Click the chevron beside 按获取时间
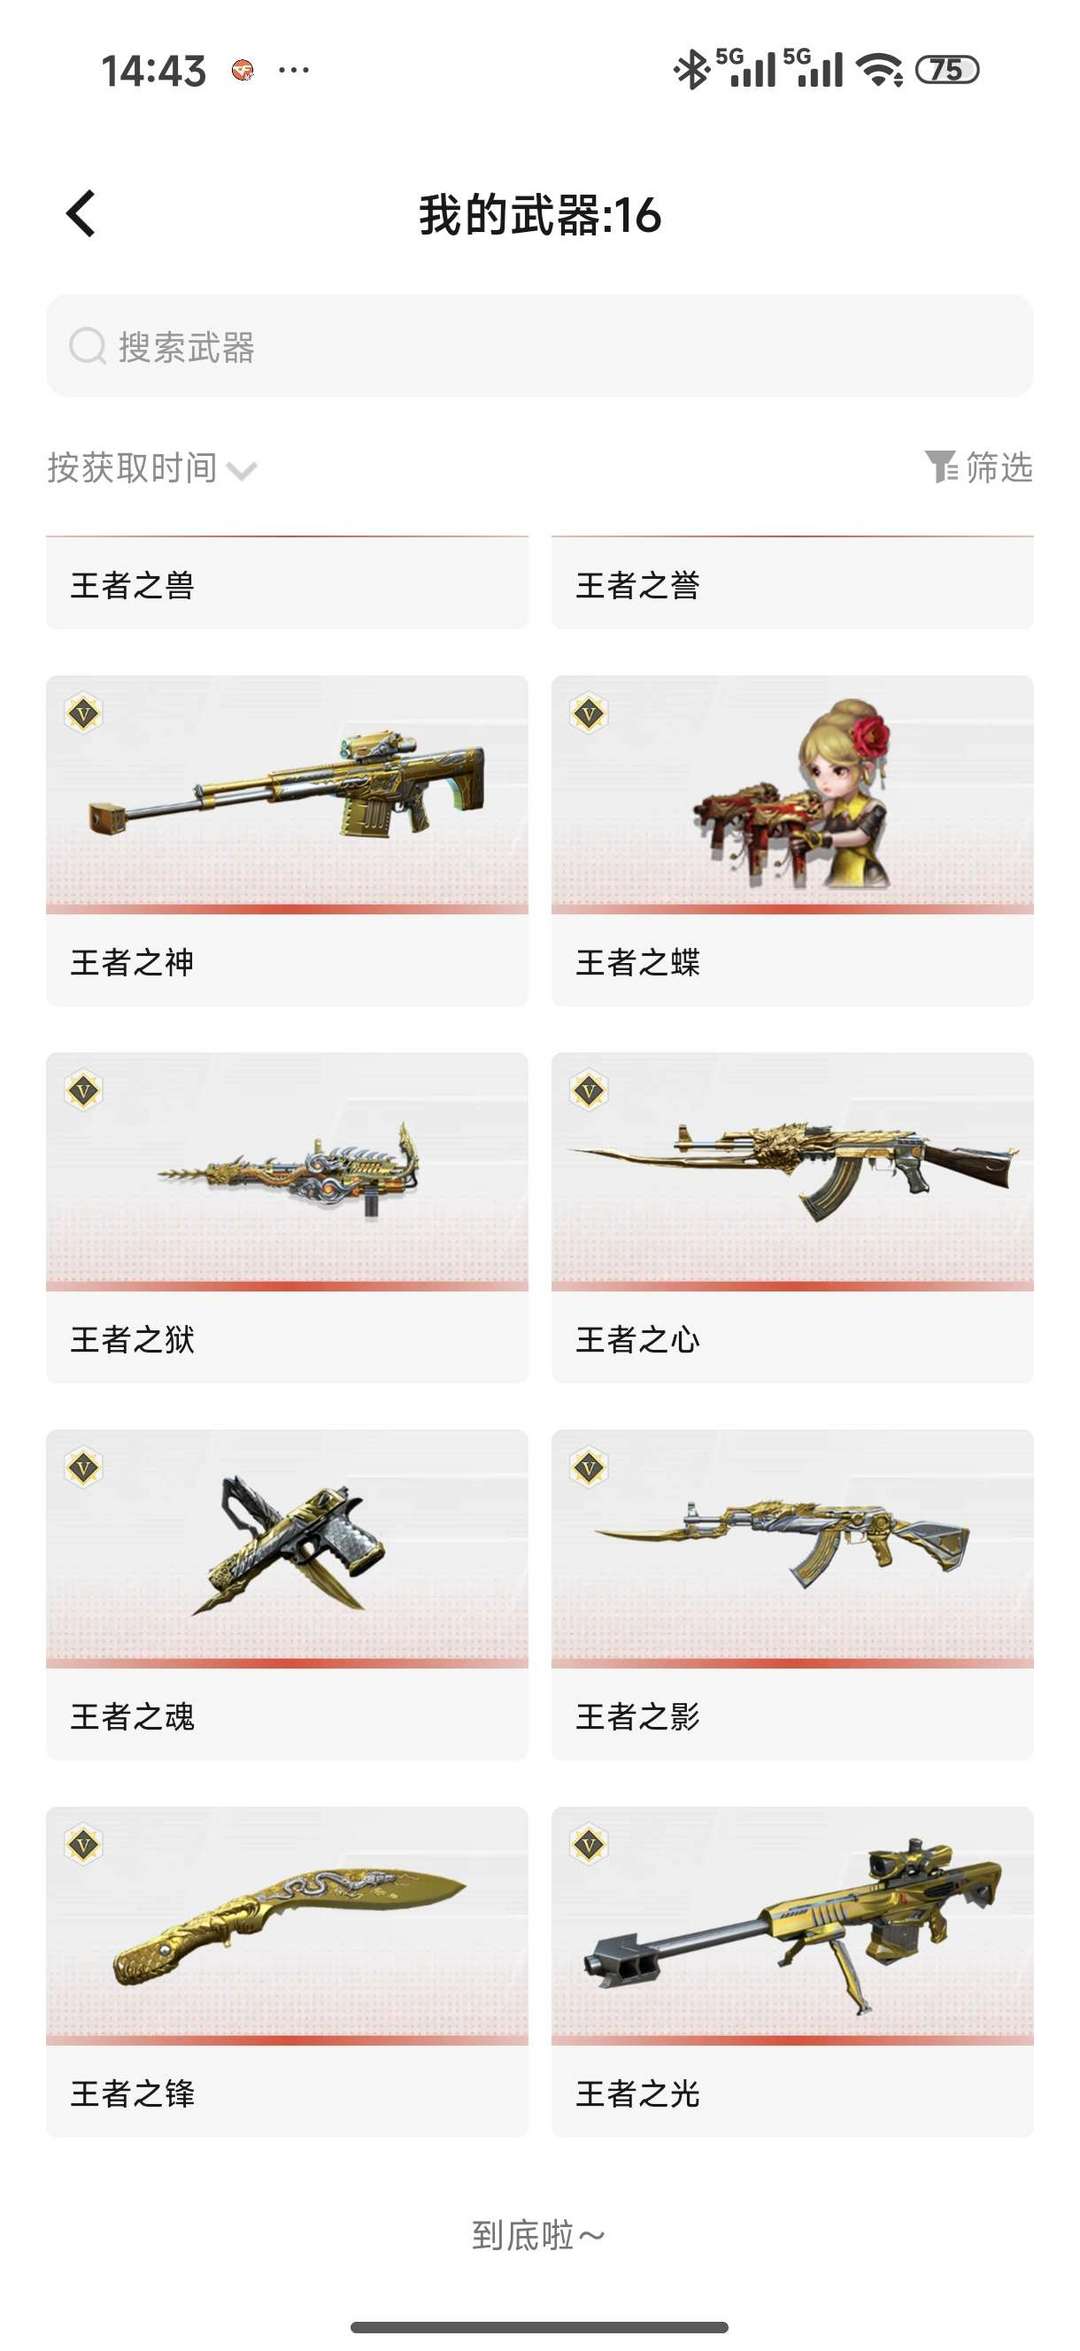Screen dimensions: 1080x2351 pyautogui.click(x=242, y=471)
